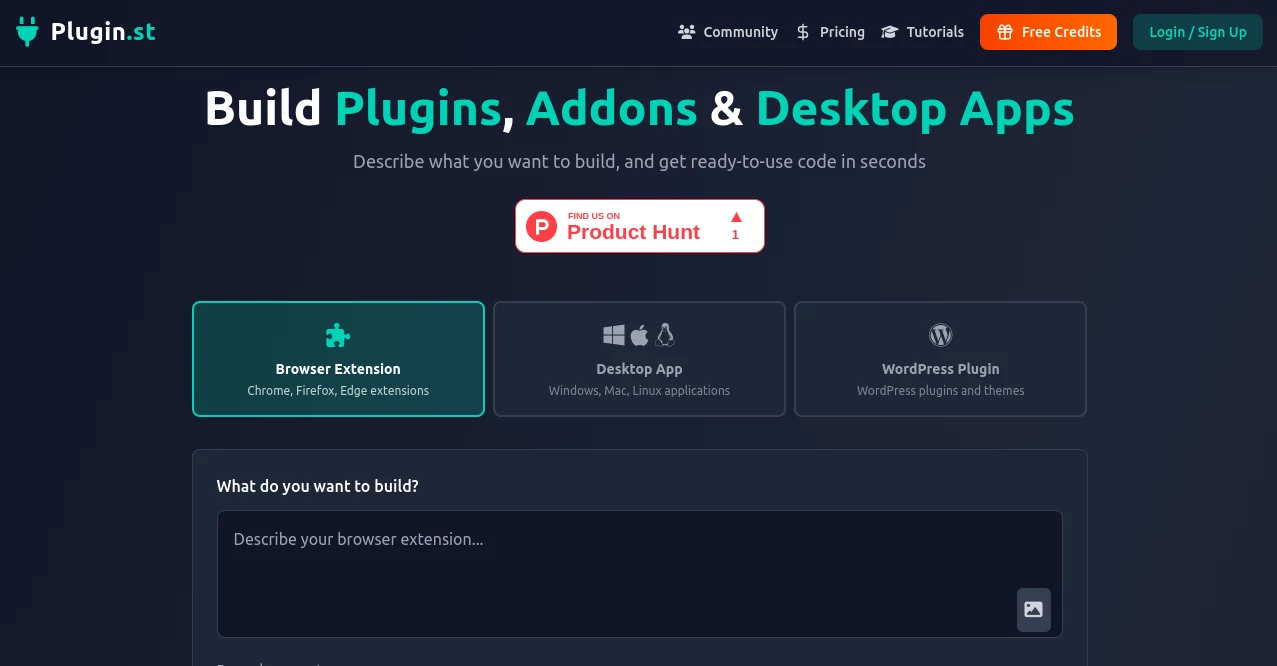Image resolution: width=1277 pixels, height=666 pixels.
Task: Click the graduation cap icon next to Tutorials
Action: click(x=889, y=31)
